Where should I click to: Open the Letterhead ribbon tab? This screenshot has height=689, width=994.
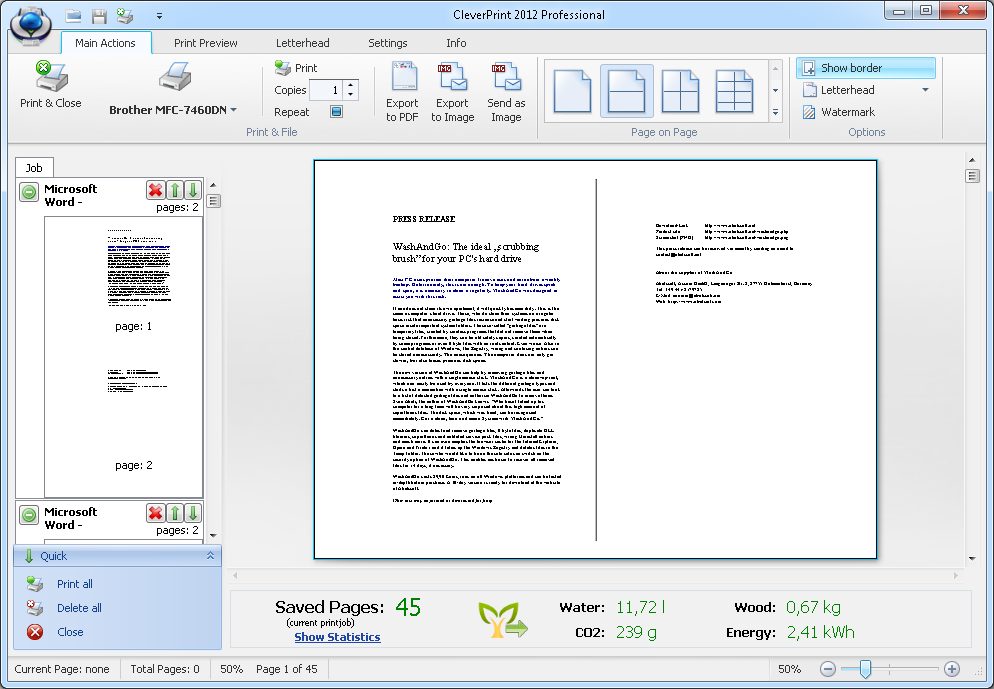302,43
